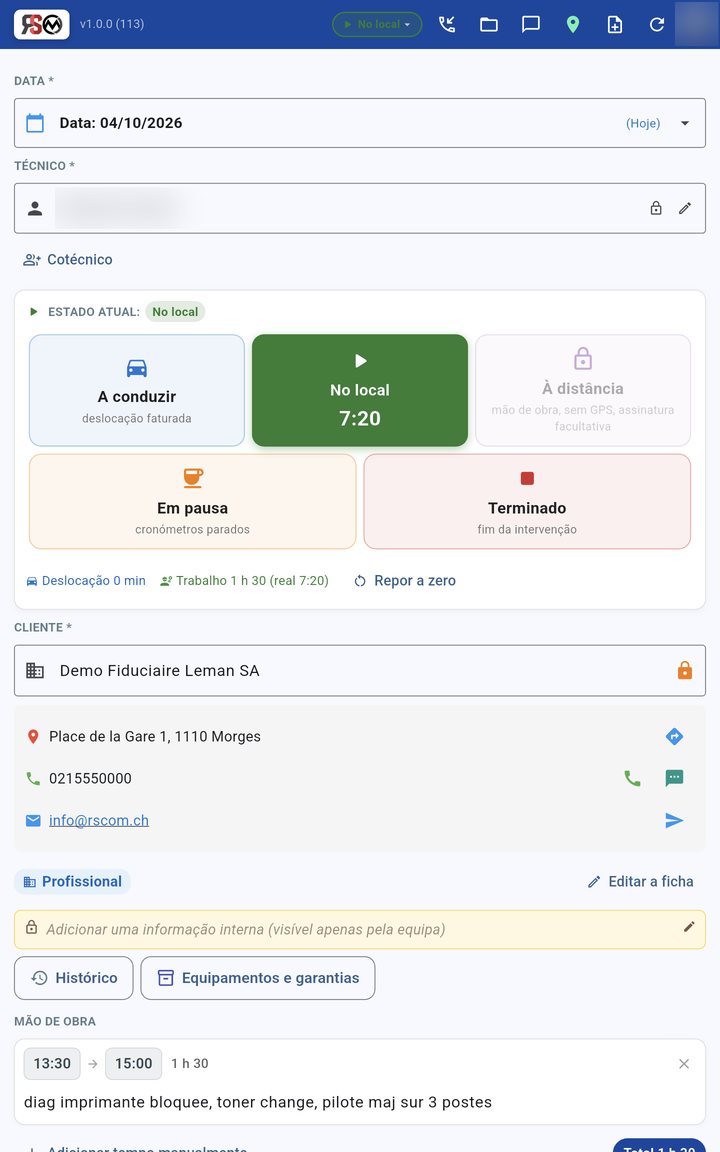Open directions for Place de la Gare

pos(674,736)
